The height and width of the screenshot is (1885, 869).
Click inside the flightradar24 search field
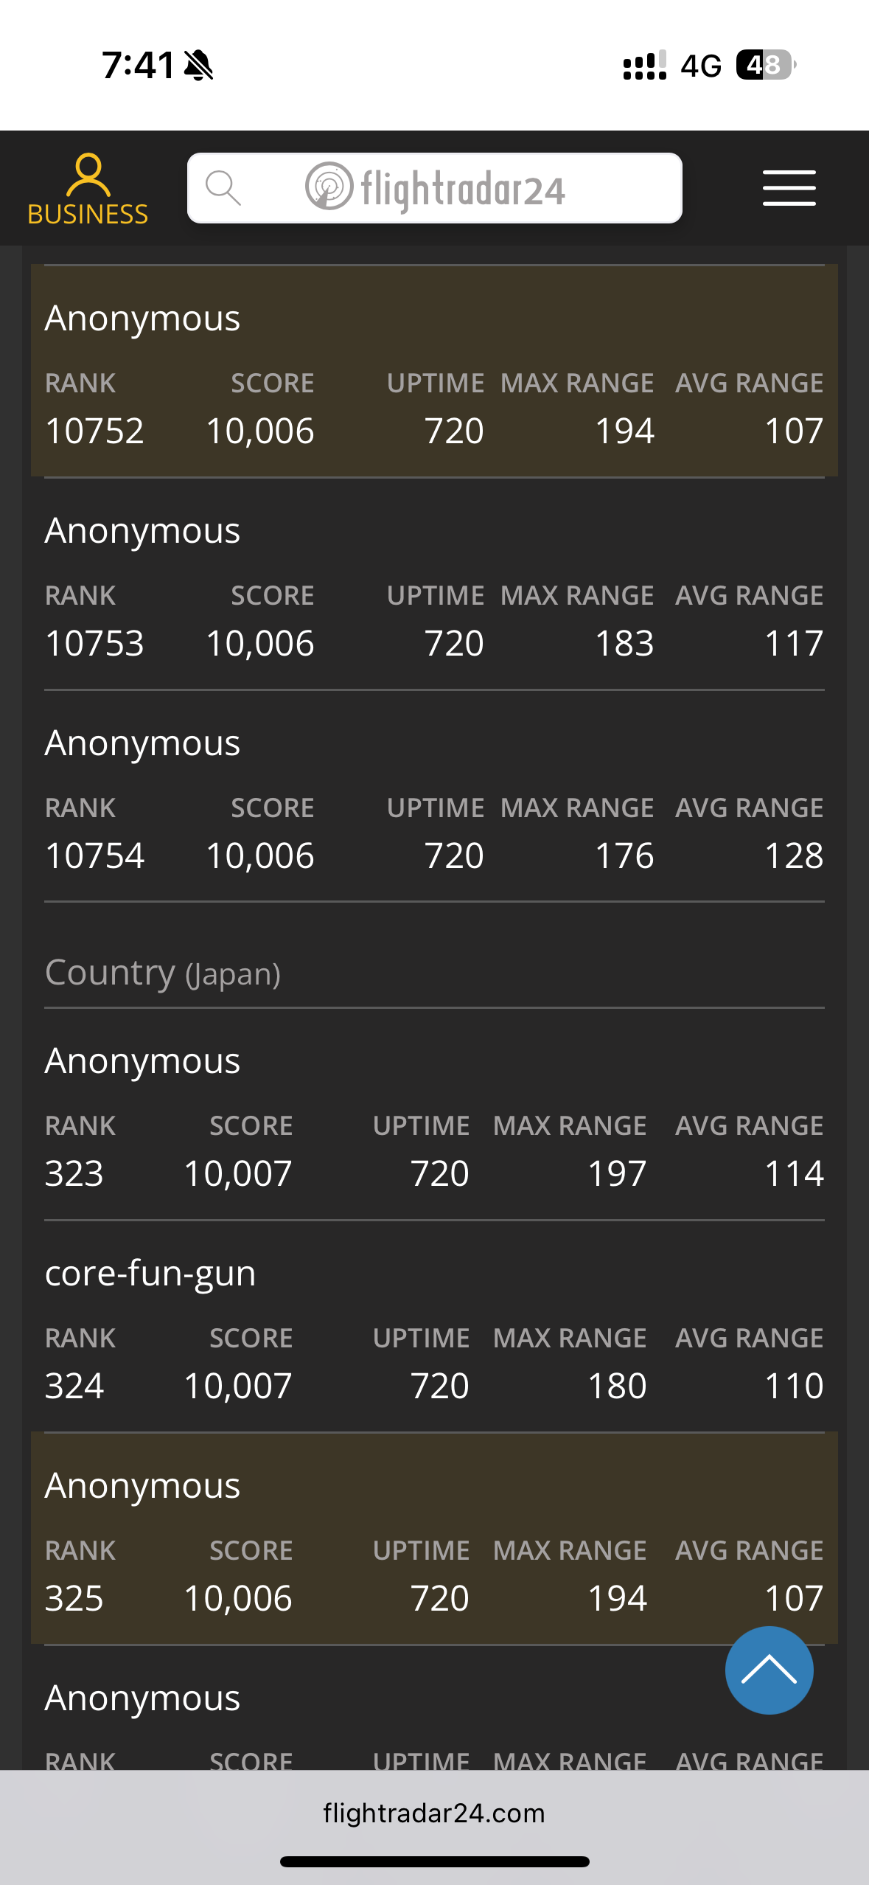pos(435,188)
